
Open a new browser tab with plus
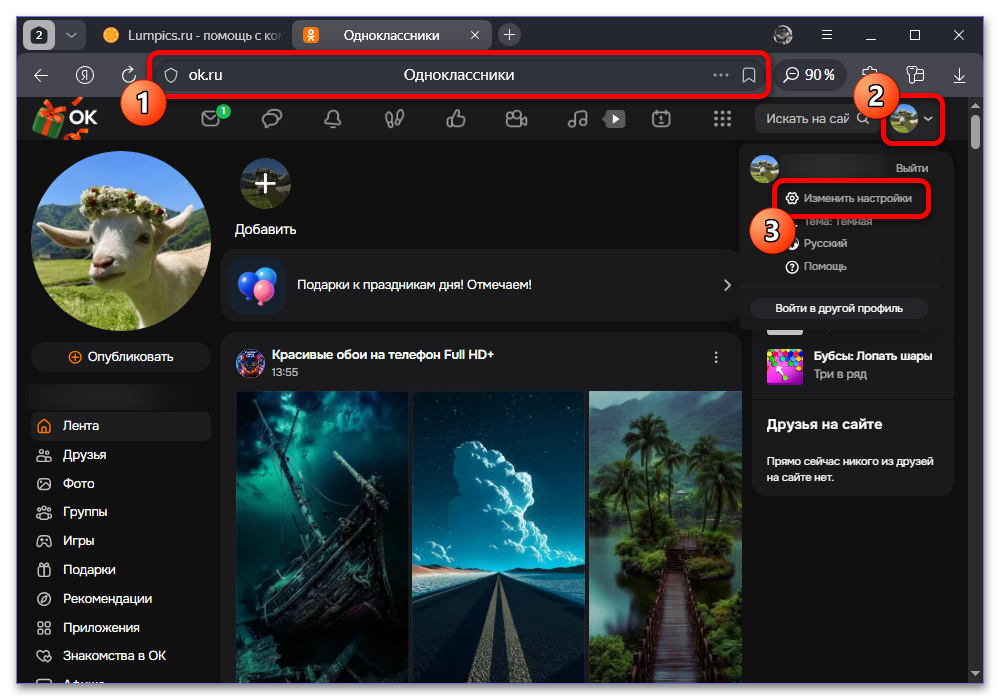pyautogui.click(x=509, y=35)
